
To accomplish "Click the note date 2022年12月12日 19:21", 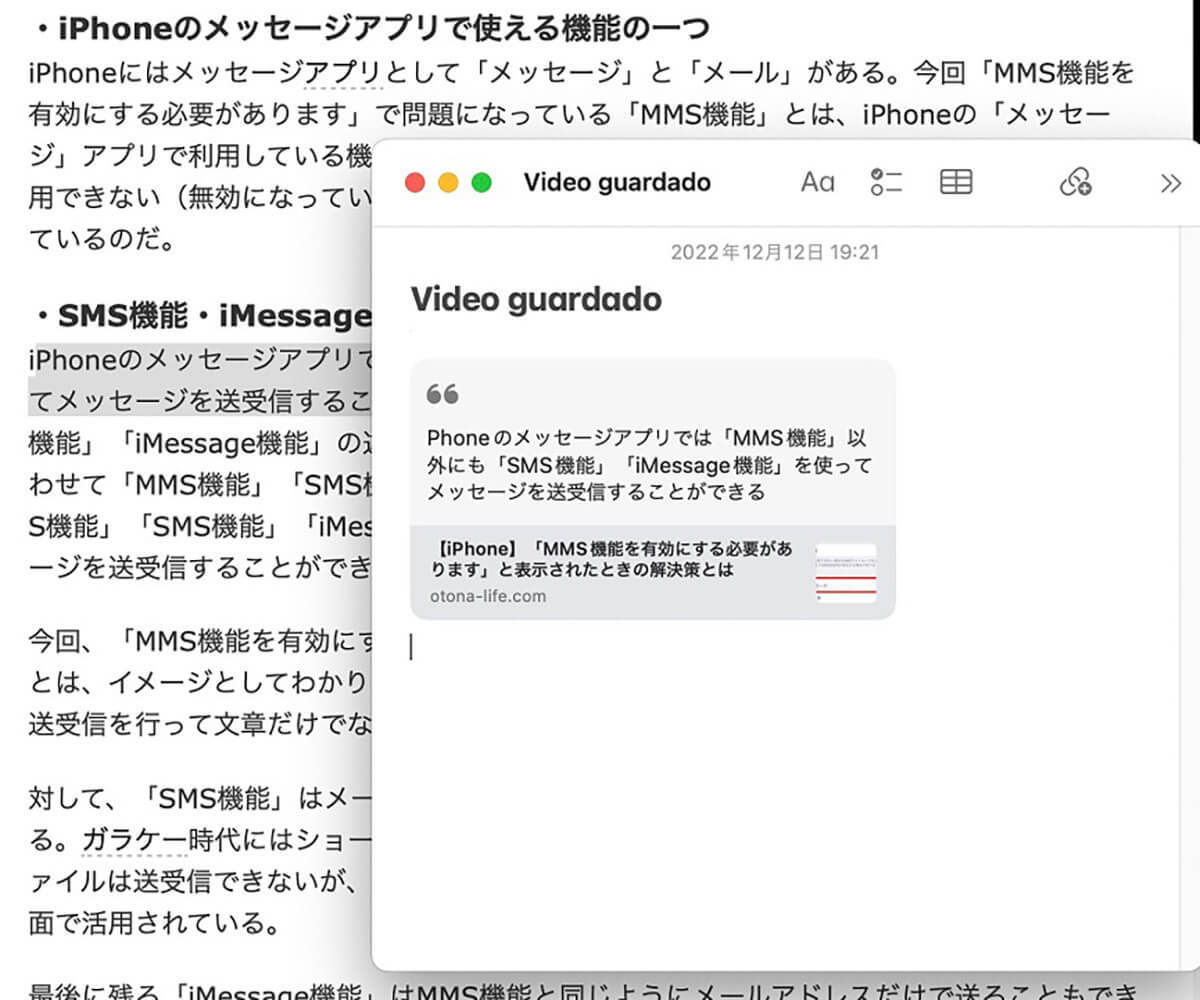I will point(775,253).
